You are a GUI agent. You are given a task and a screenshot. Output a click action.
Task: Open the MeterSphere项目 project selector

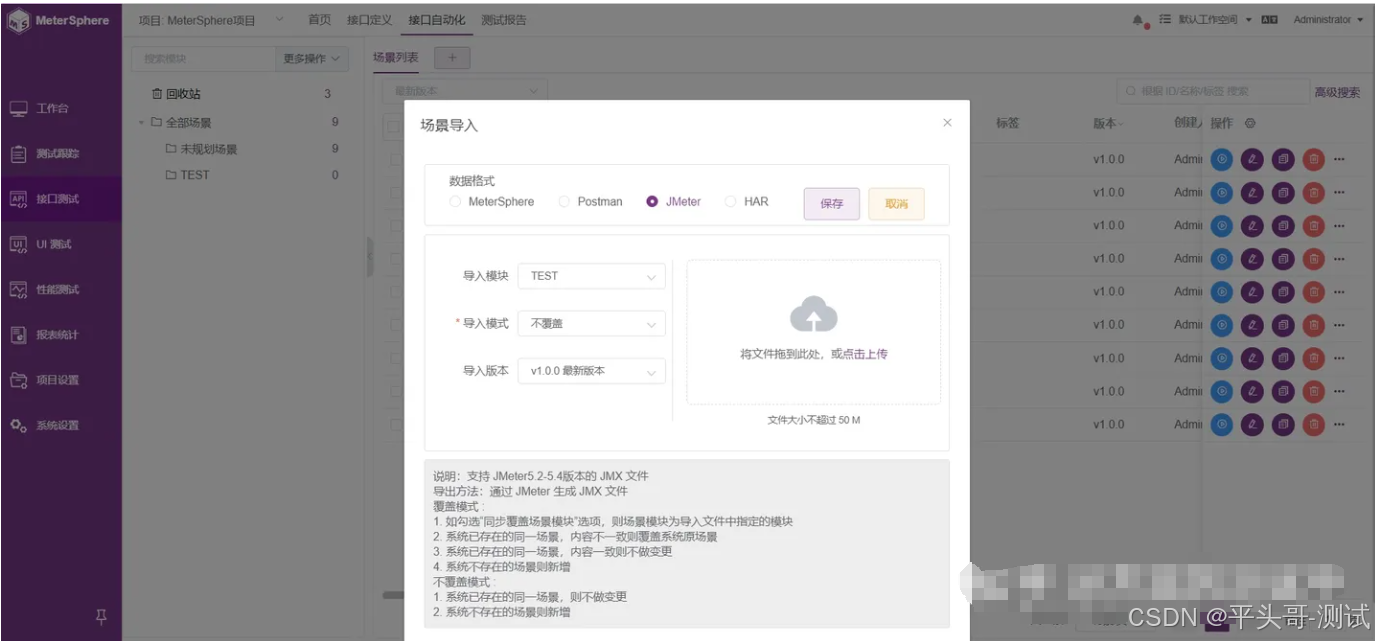(211, 20)
